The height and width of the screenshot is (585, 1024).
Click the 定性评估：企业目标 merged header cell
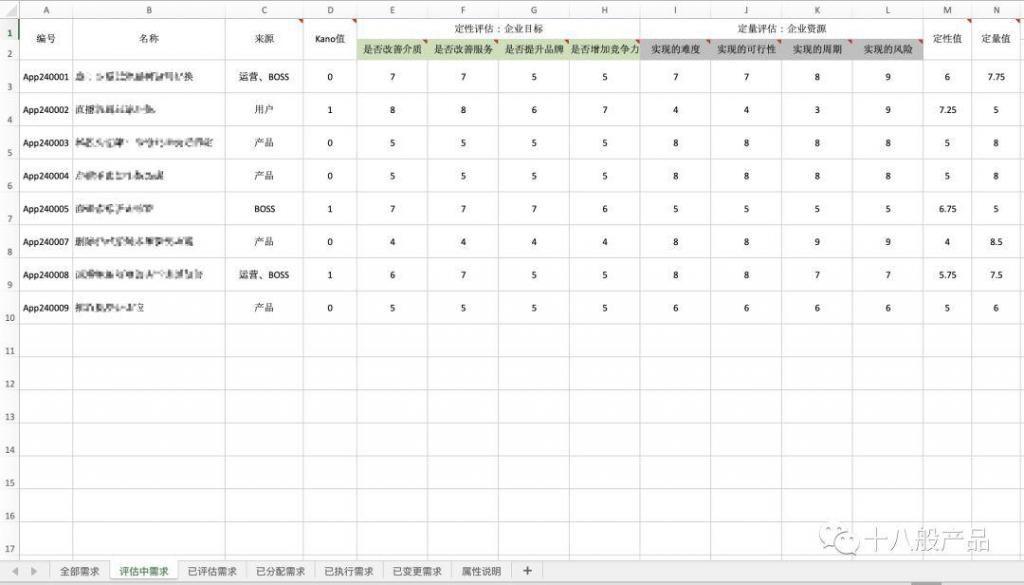click(498, 29)
